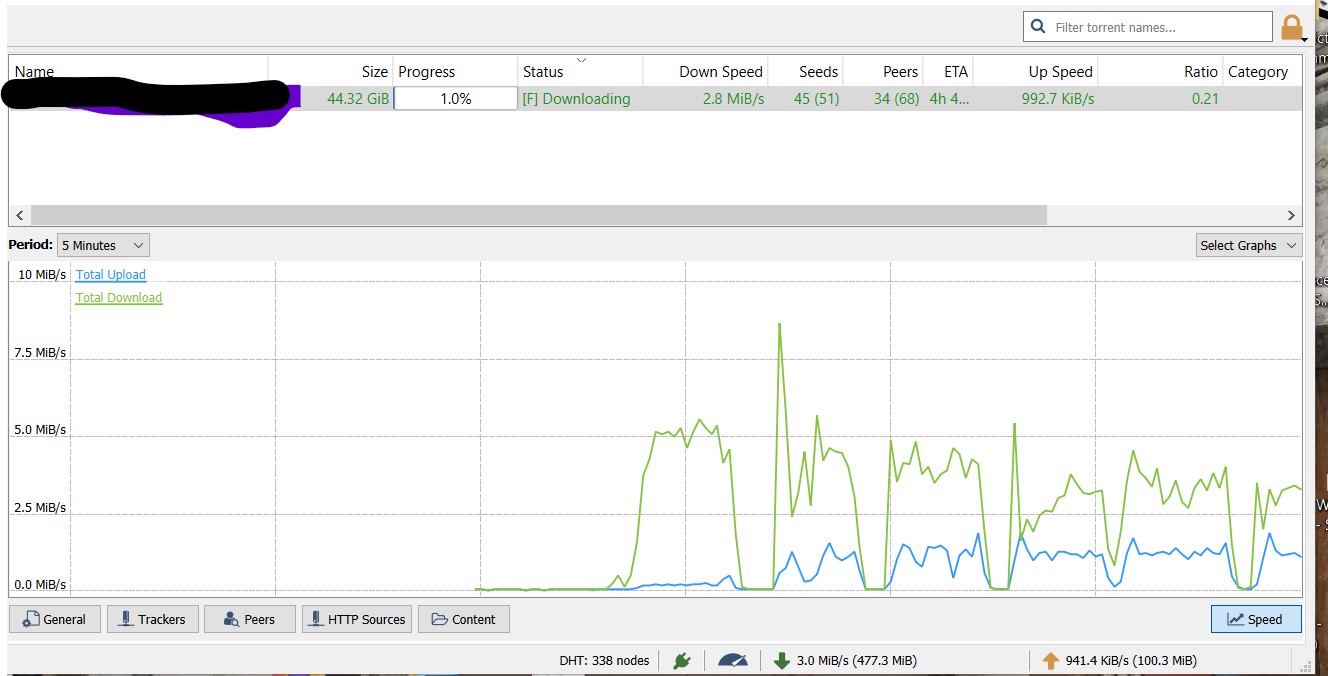Click the 2.5 MiB/s axis label
The width and height of the screenshot is (1328, 676).
click(x=40, y=507)
